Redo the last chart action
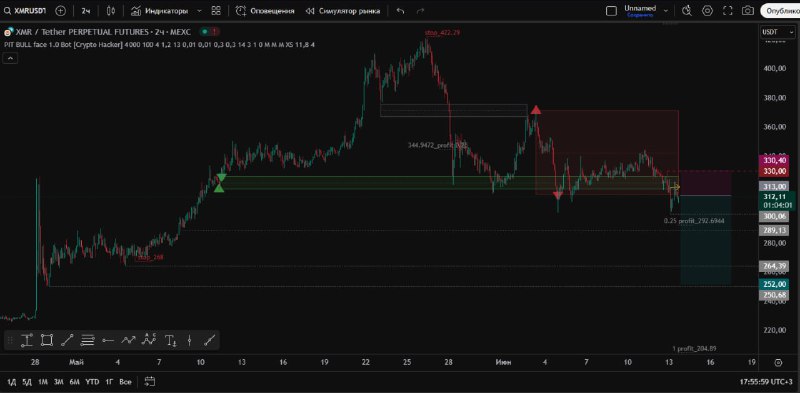 pyautogui.click(x=420, y=10)
